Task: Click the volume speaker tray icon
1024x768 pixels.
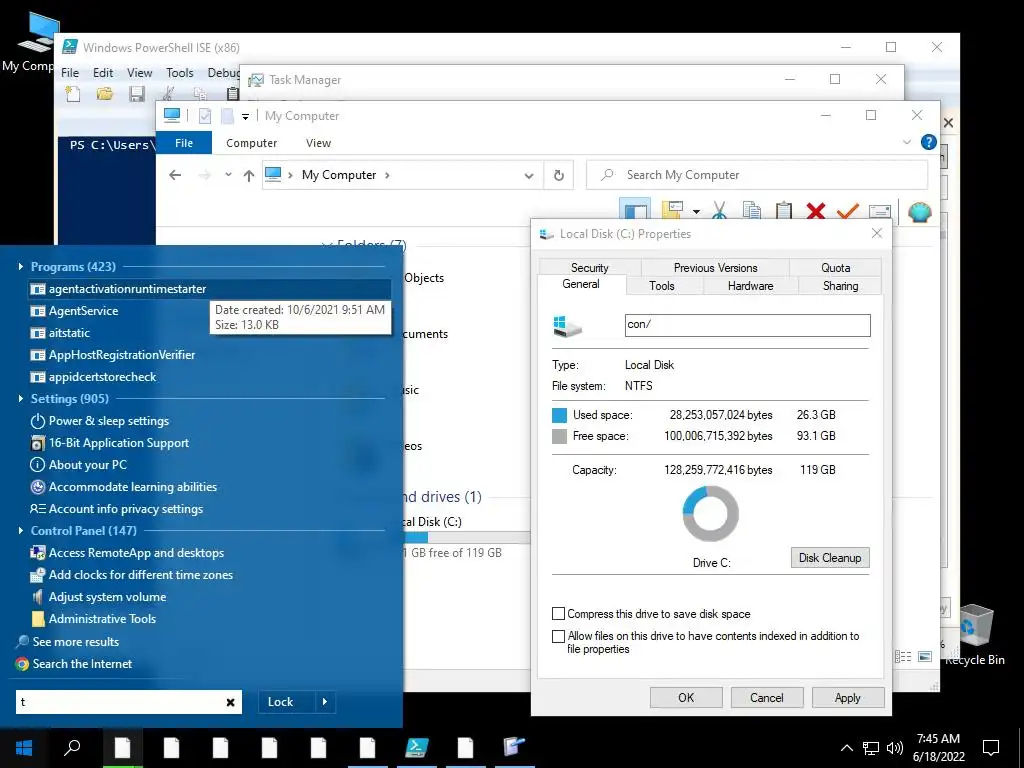Action: pos(895,748)
